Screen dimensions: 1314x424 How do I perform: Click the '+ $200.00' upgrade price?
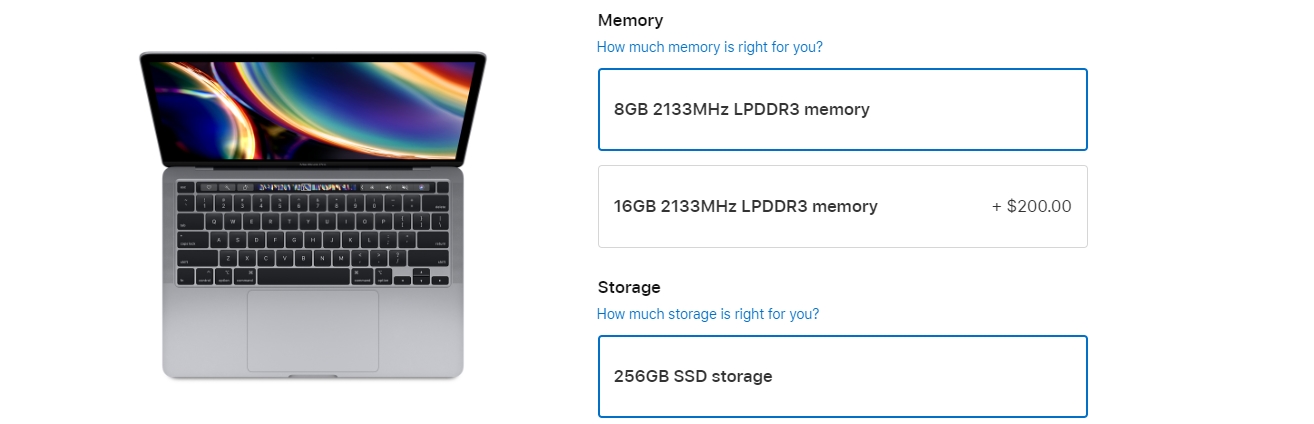pyautogui.click(x=1031, y=207)
